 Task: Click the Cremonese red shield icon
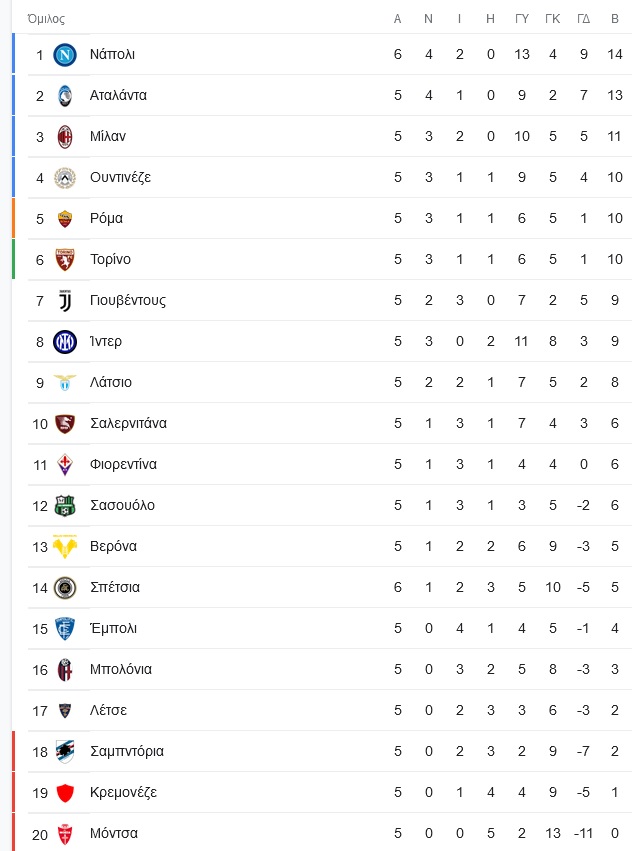point(65,792)
